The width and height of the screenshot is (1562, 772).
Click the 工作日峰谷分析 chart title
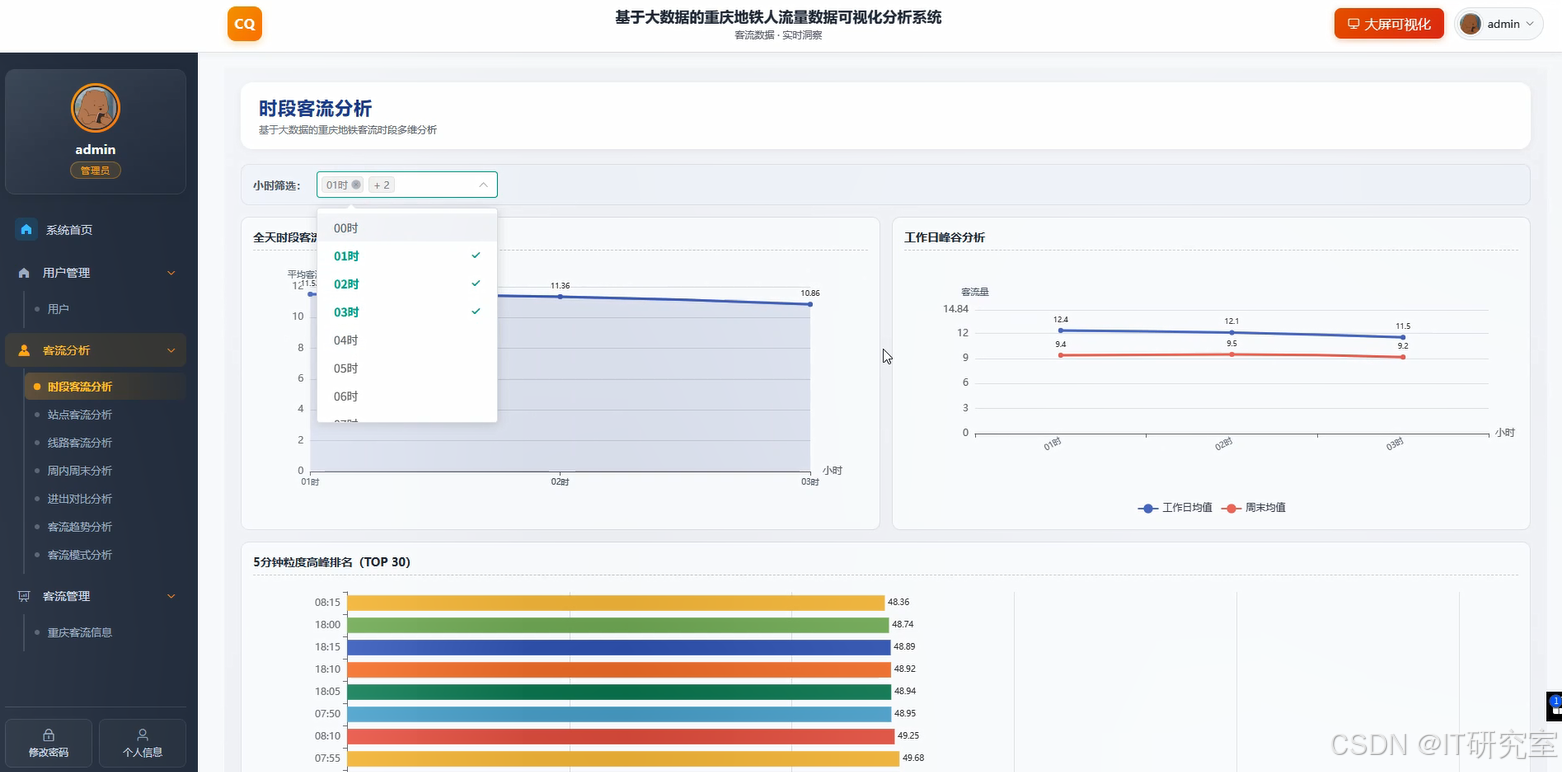tap(944, 238)
